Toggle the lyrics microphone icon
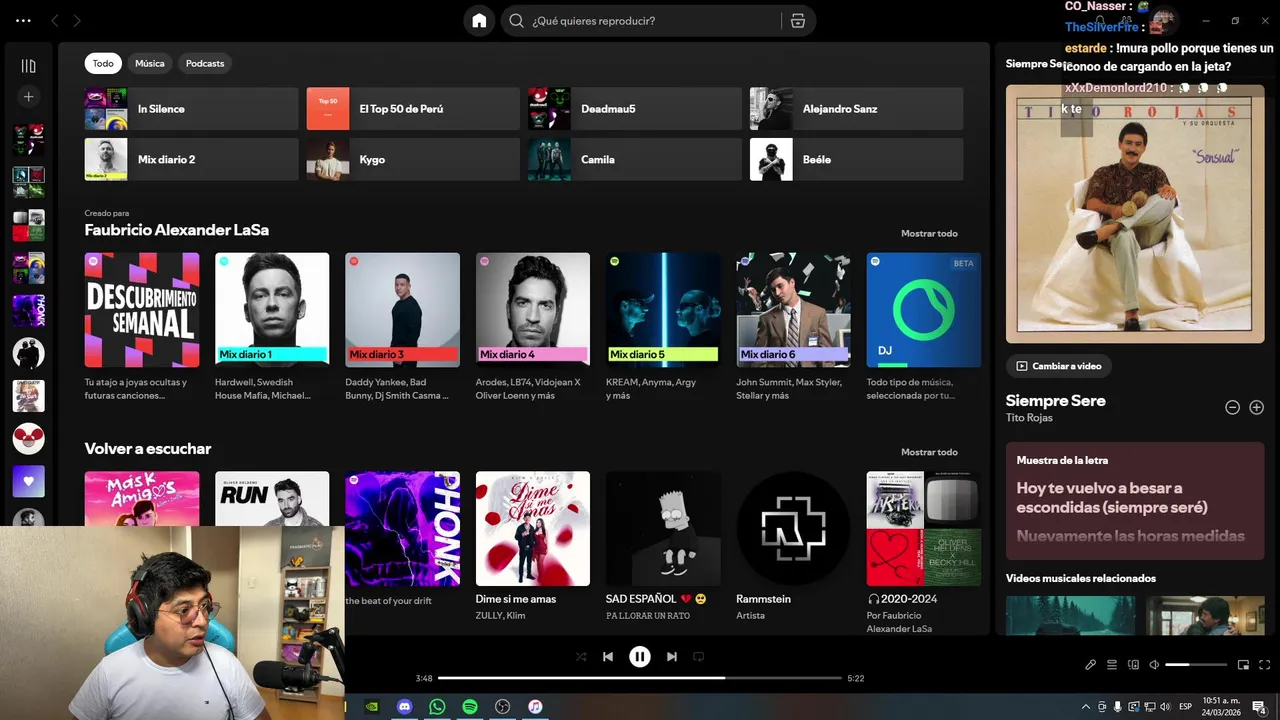Viewport: 1280px width, 720px height. pyautogui.click(x=1091, y=665)
